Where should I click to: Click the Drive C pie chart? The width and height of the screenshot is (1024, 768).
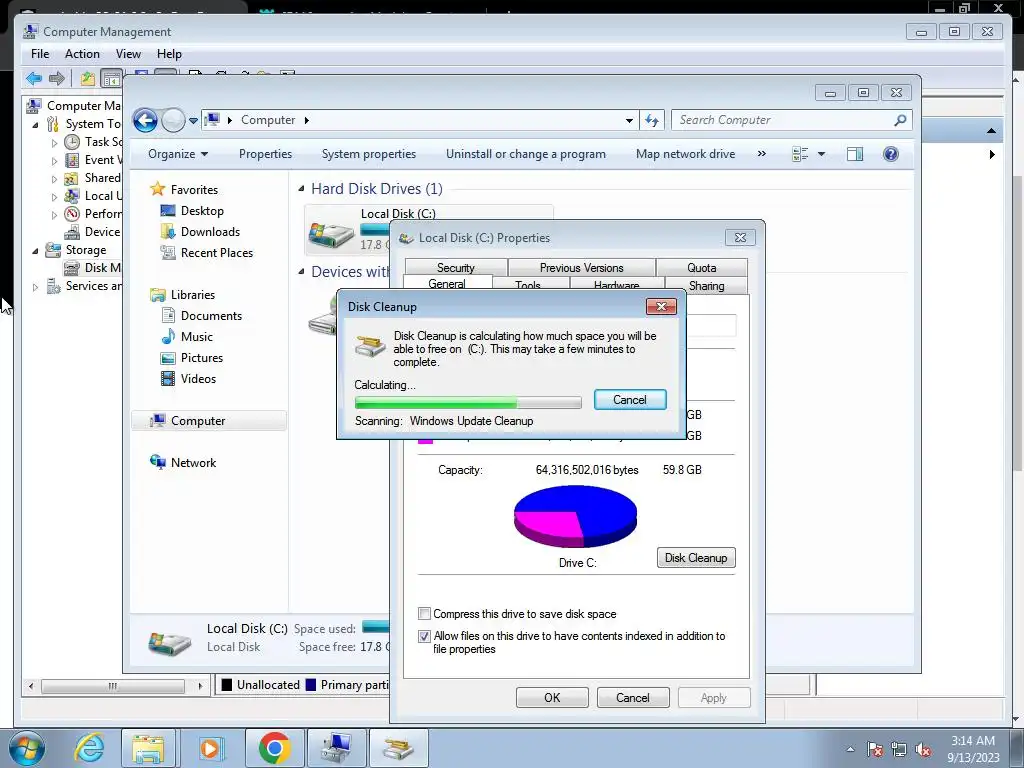575,516
